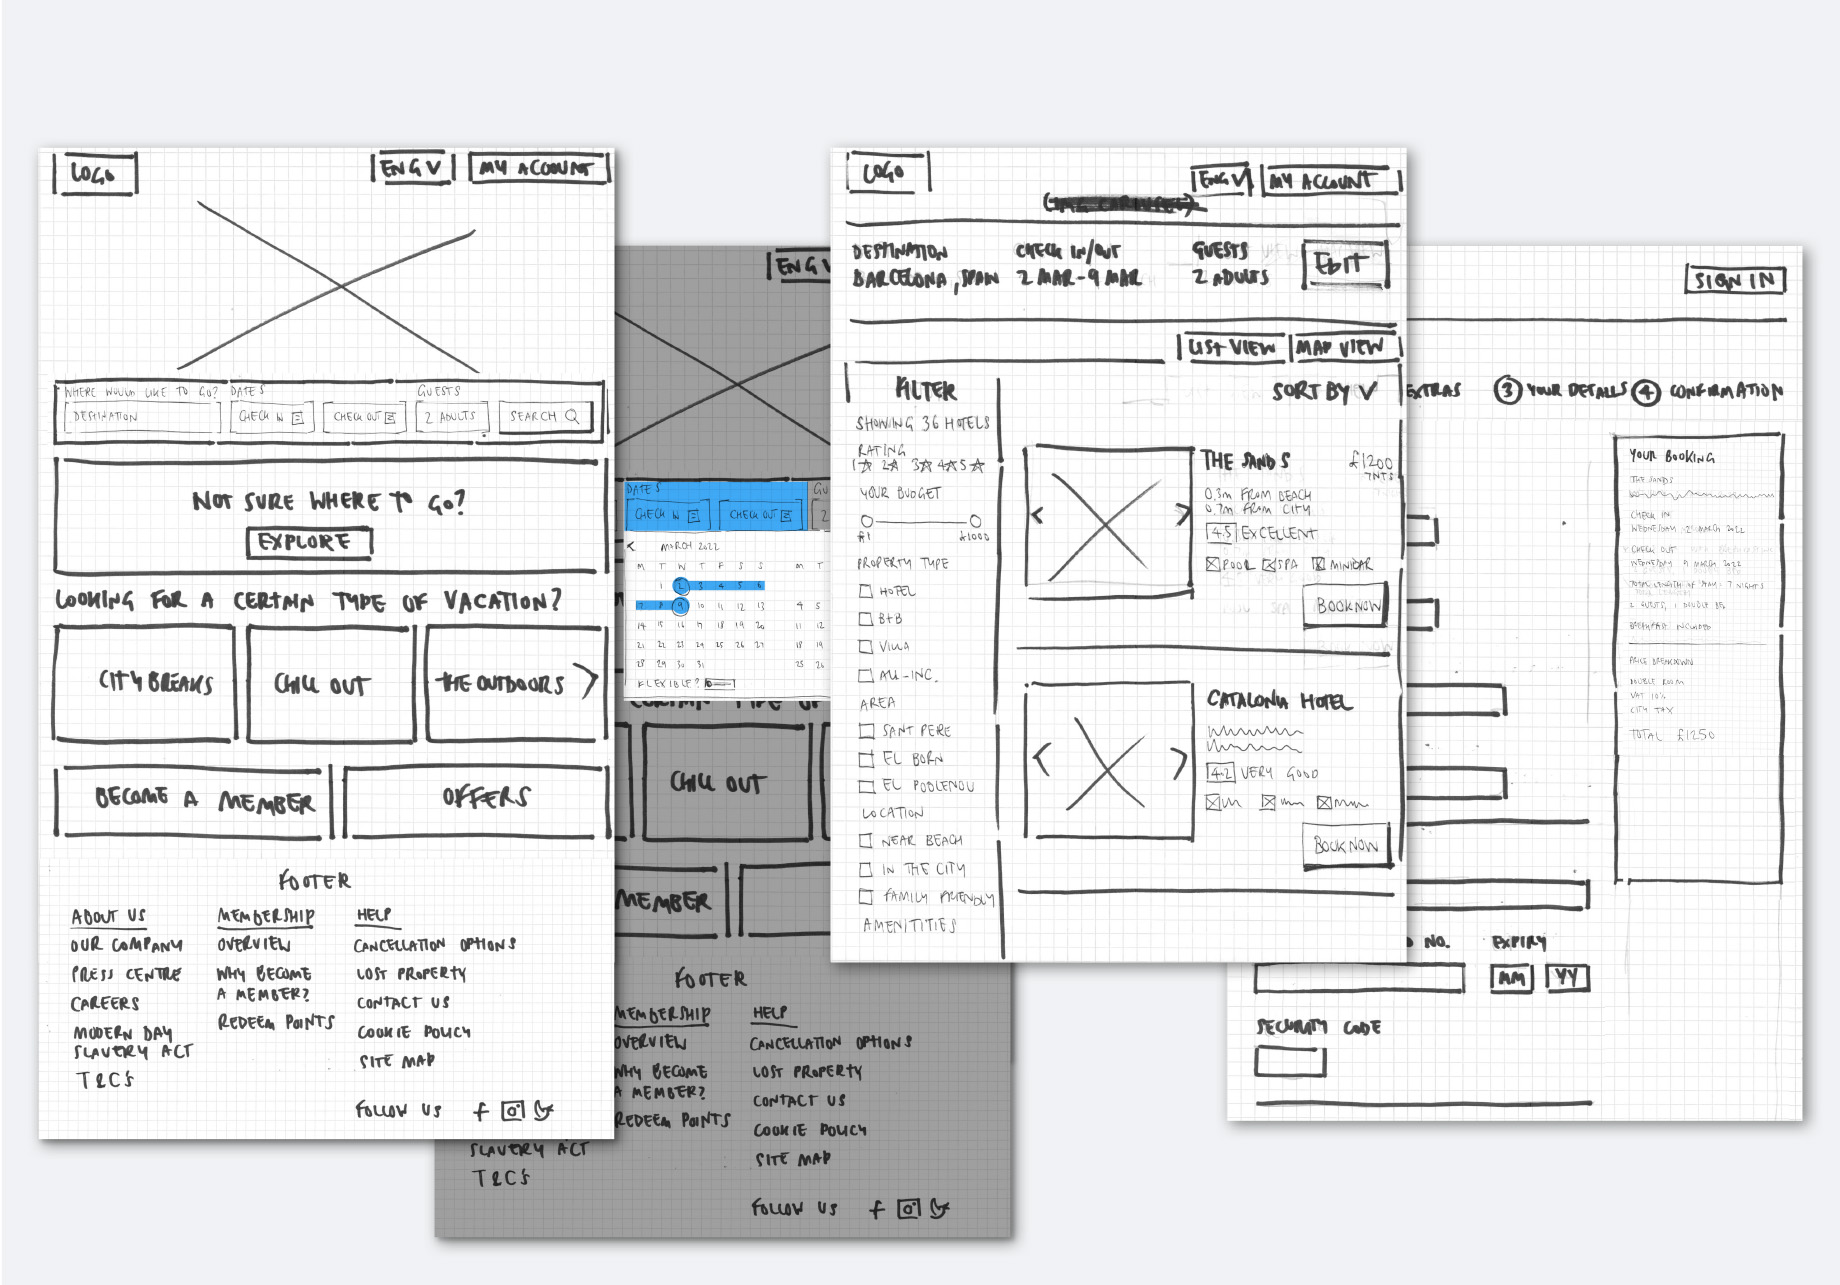The width and height of the screenshot is (1840, 1285).
Task: Open the ENG language dropdown on the homepage wireframe
Action: [x=413, y=168]
